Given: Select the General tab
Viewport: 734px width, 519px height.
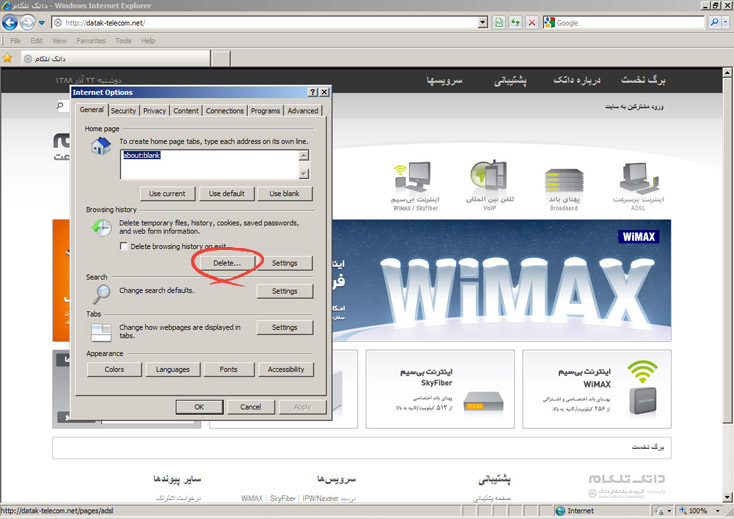Looking at the screenshot, I should pos(91,110).
